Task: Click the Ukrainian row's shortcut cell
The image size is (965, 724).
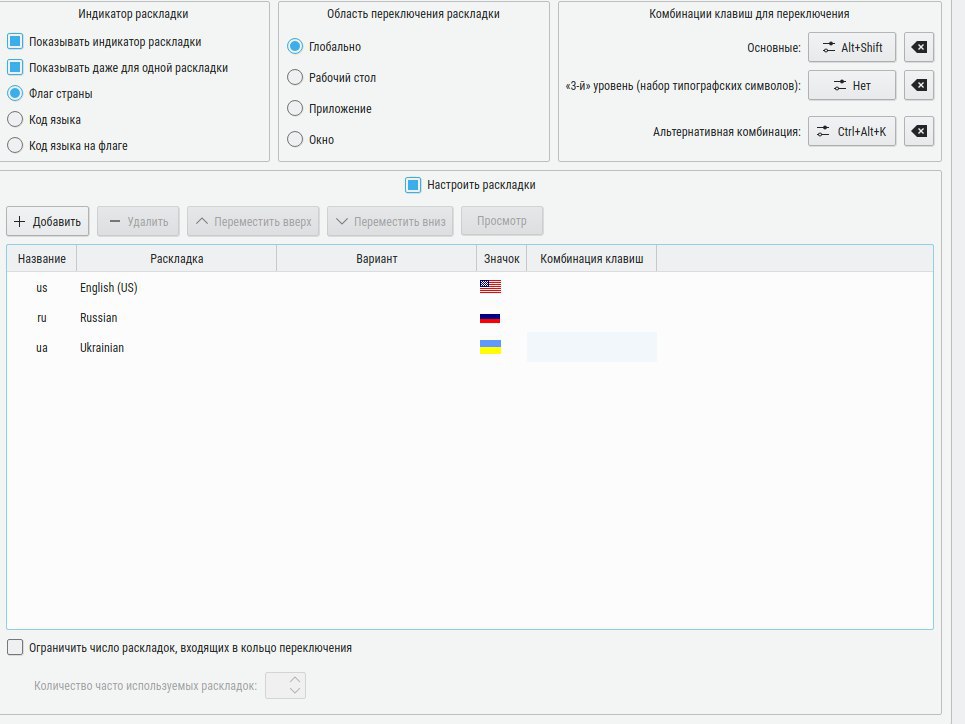Action: pyautogui.click(x=591, y=347)
